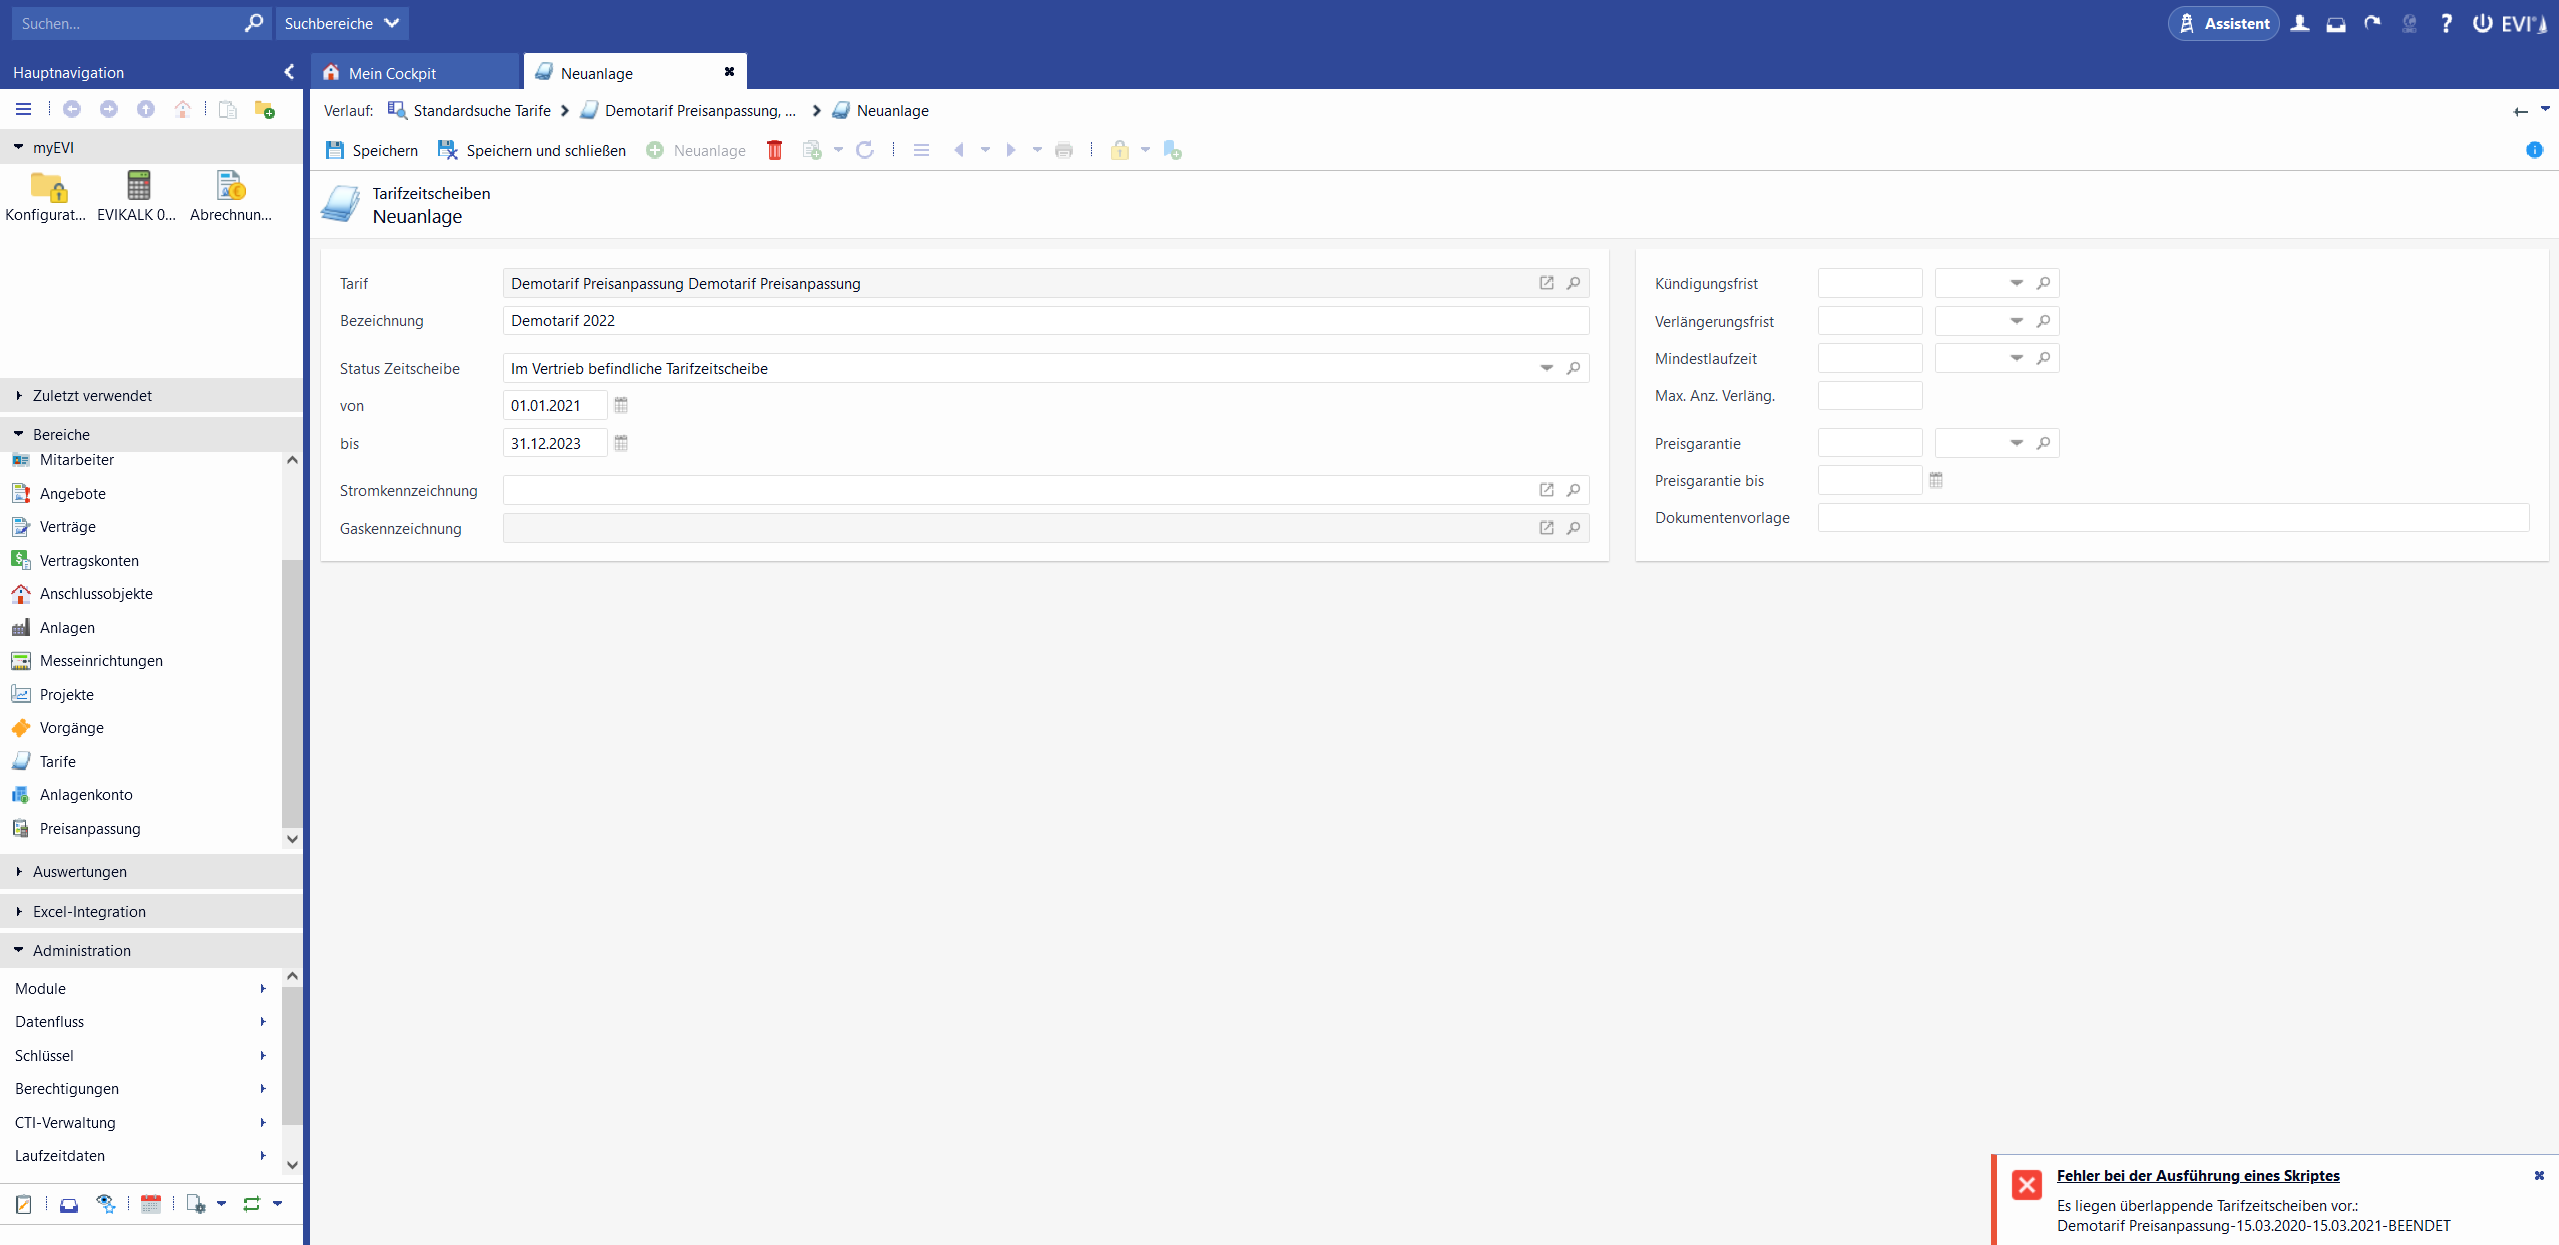This screenshot has width=2559, height=1245.
Task: Open the Fehler bei der Ausführung link
Action: pos(2197,1175)
